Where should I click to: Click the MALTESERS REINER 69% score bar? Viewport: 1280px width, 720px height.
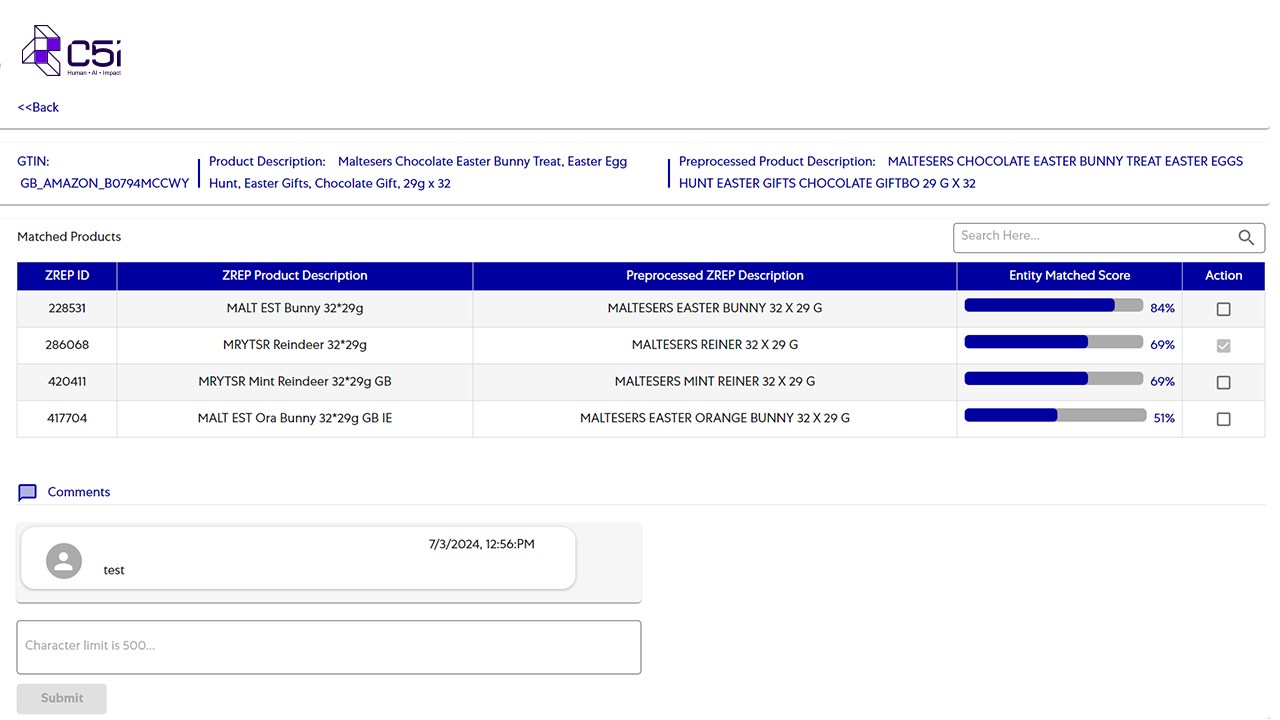1053,342
